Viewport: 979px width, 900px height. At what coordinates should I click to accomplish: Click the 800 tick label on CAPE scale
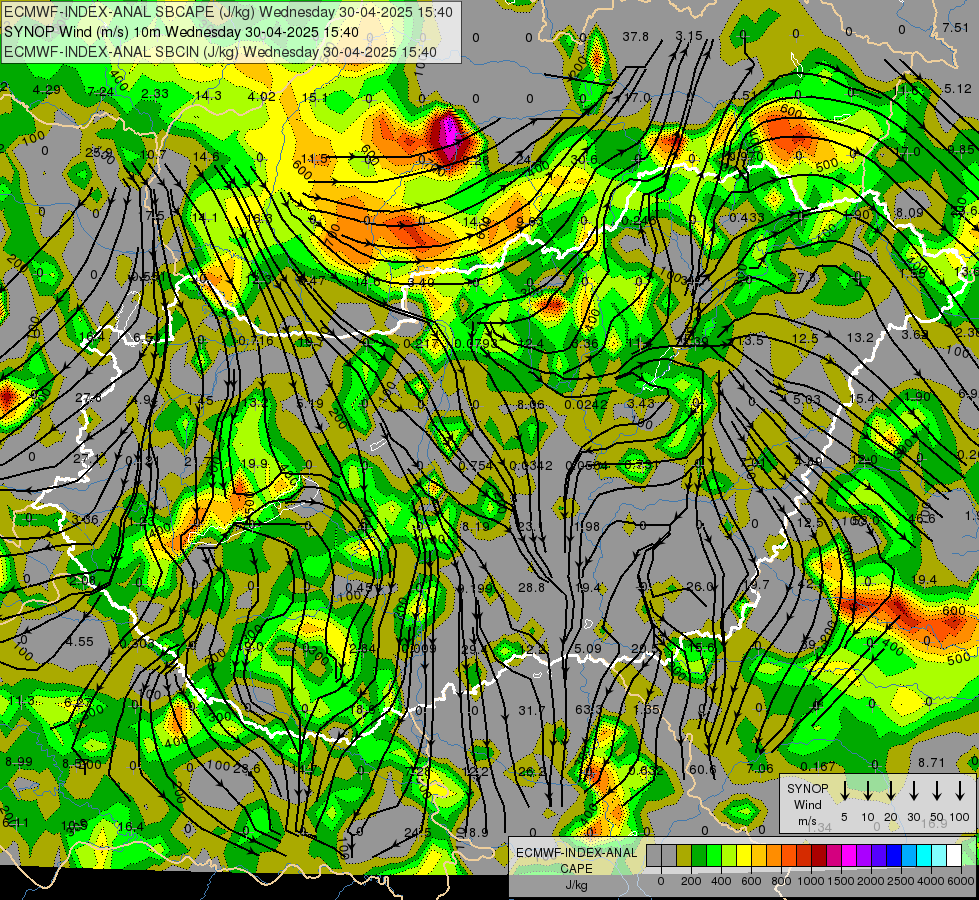781,881
